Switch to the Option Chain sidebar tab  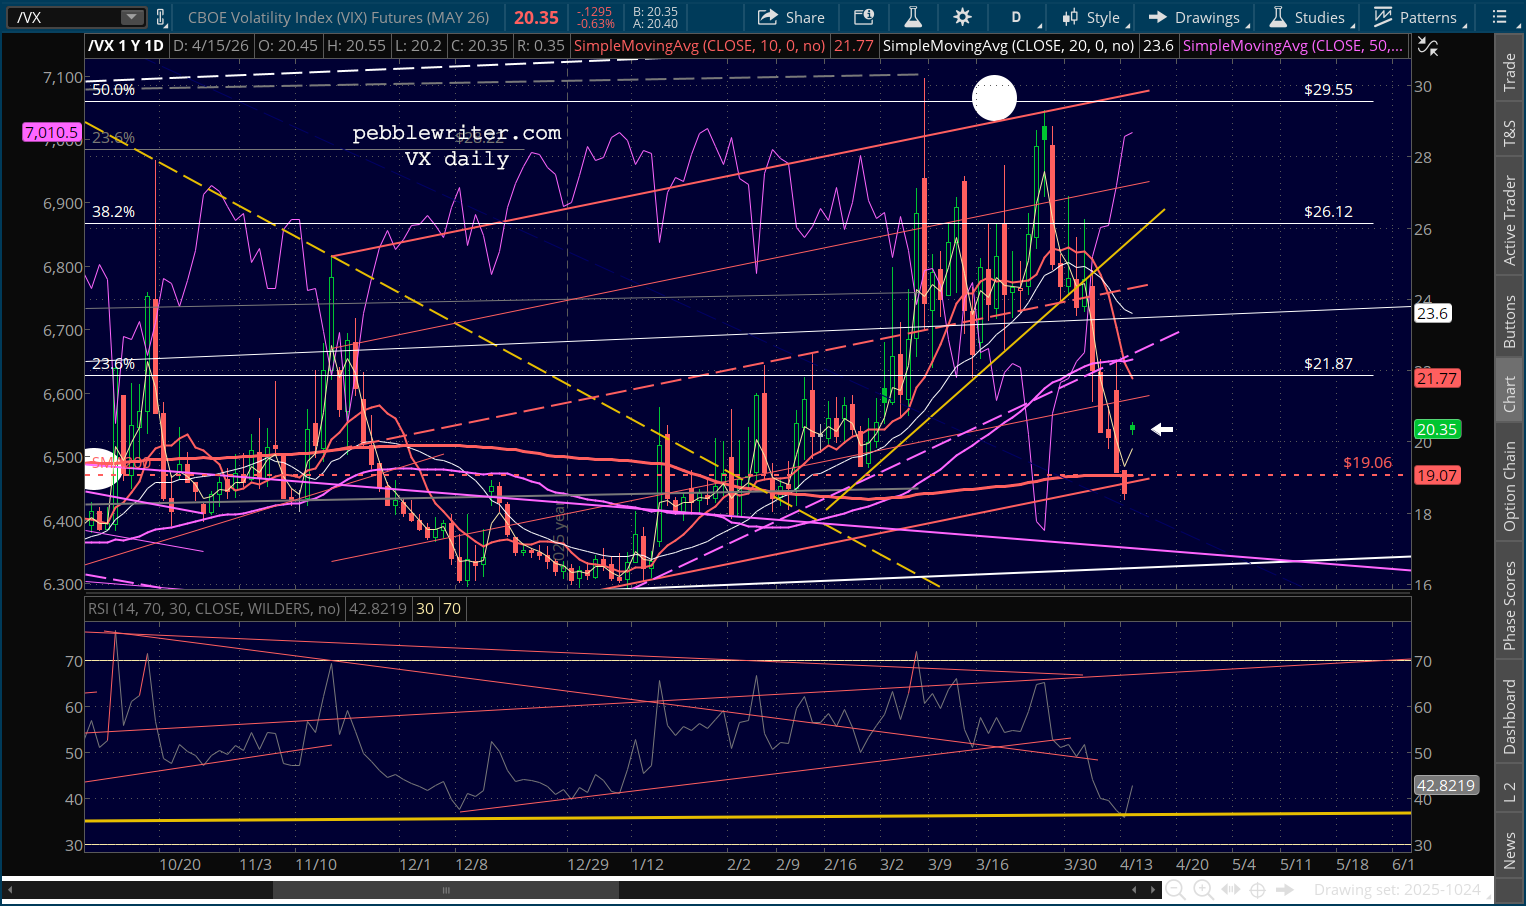point(1509,486)
